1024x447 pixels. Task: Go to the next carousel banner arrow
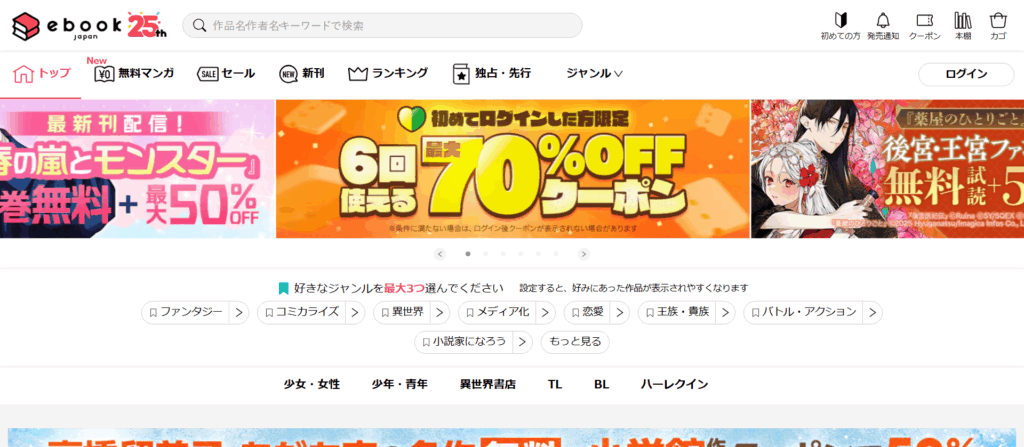[584, 254]
